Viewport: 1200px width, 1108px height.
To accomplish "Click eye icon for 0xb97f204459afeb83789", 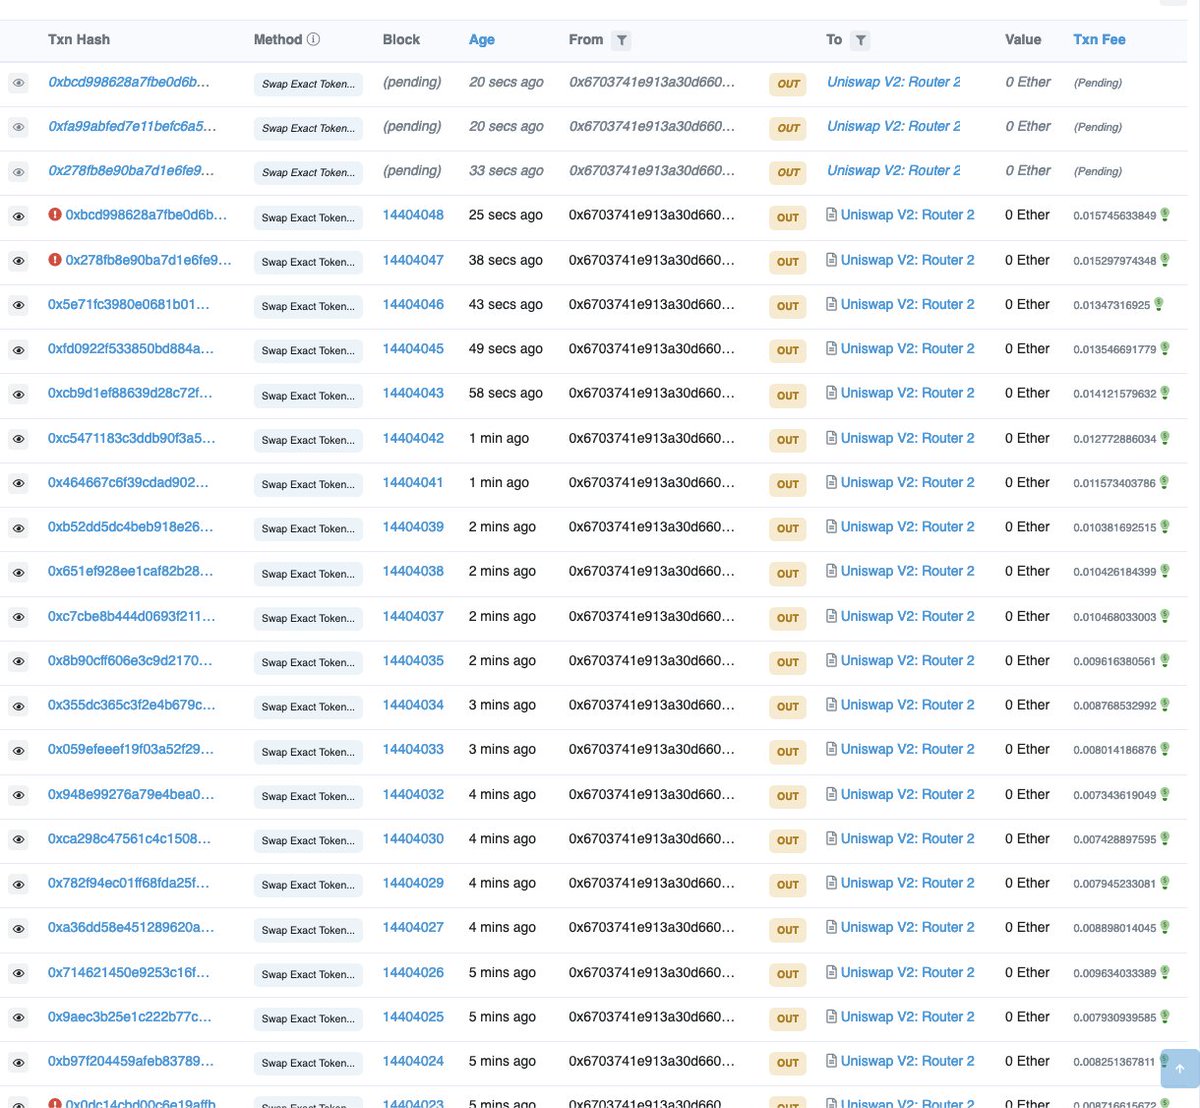I will (18, 1062).
